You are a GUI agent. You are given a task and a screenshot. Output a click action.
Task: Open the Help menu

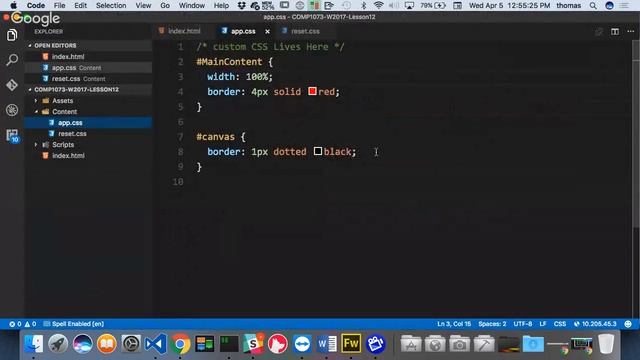coord(221,5)
